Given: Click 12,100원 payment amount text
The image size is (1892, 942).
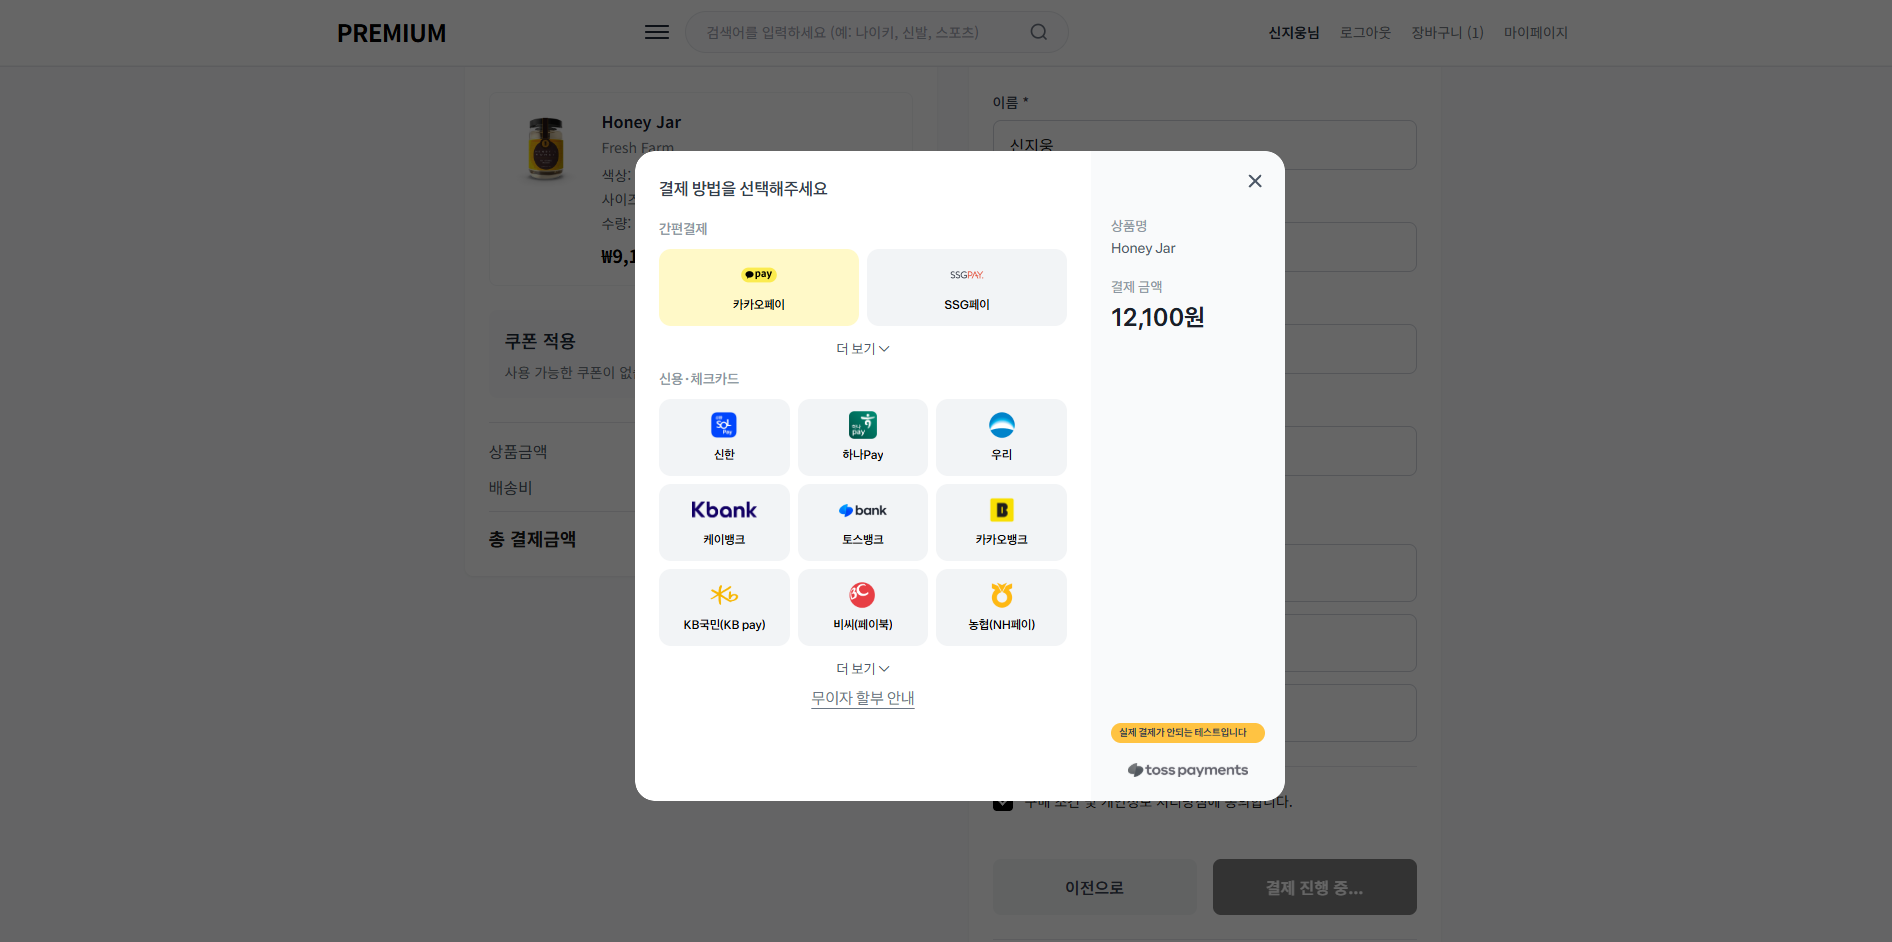Looking at the screenshot, I should click(x=1158, y=318).
